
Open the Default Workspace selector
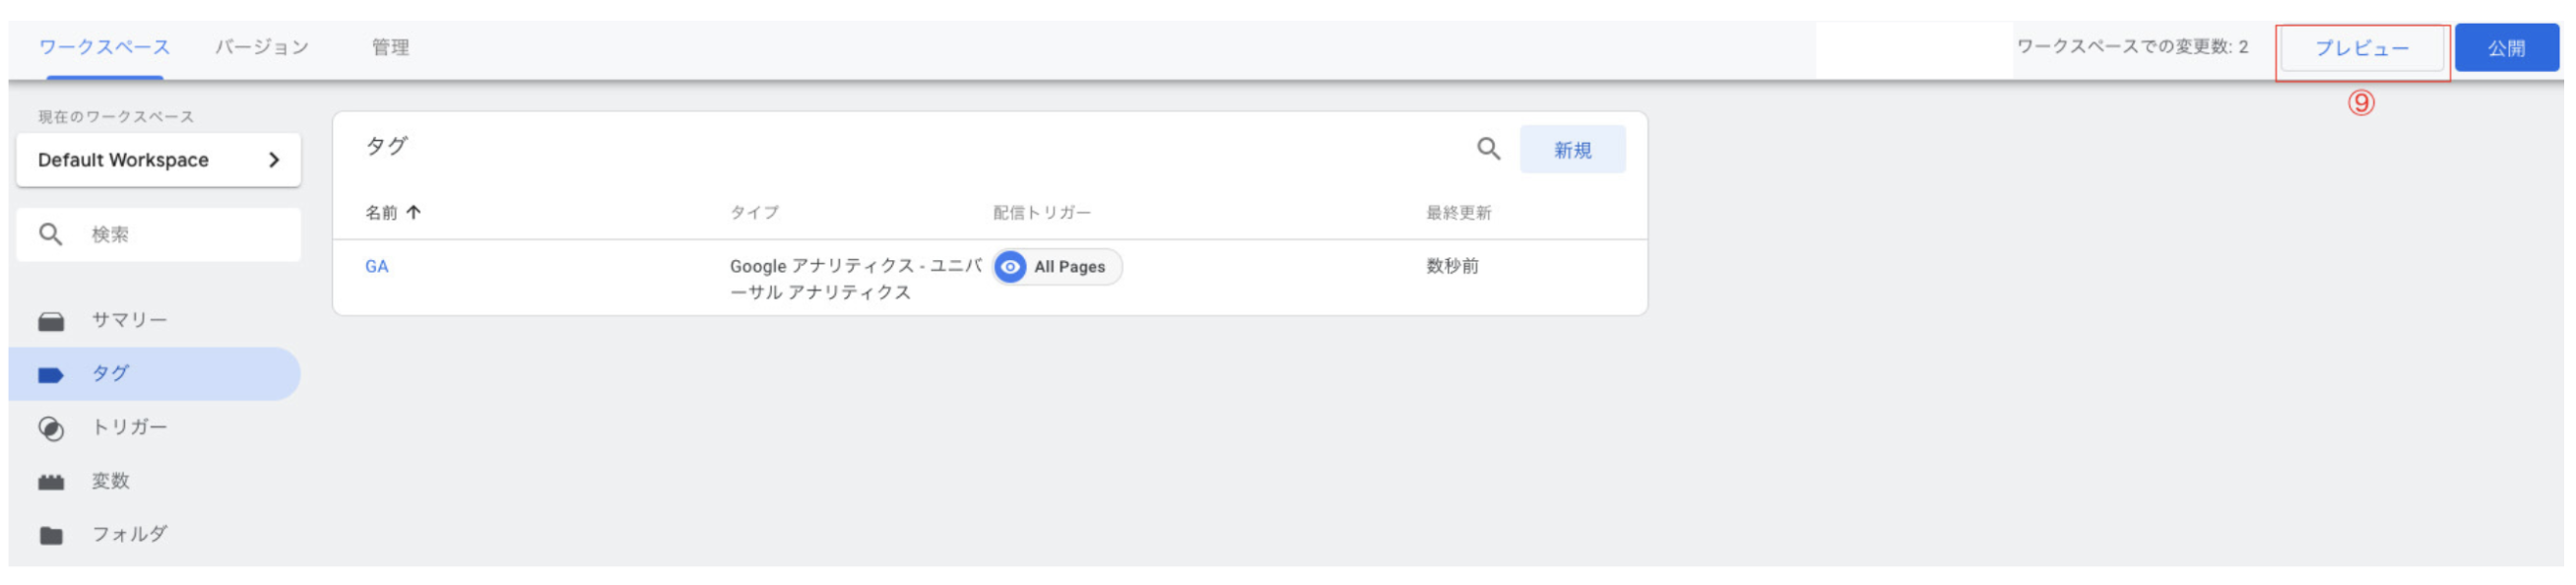(158, 160)
